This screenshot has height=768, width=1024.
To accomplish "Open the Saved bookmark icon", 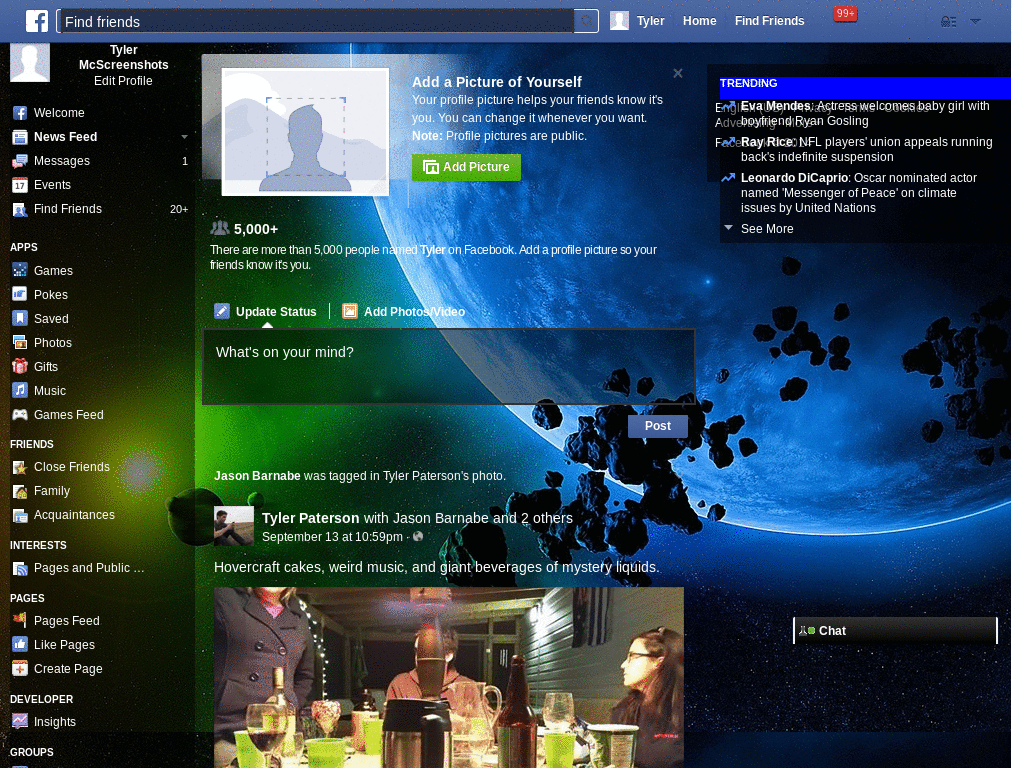I will 20,318.
